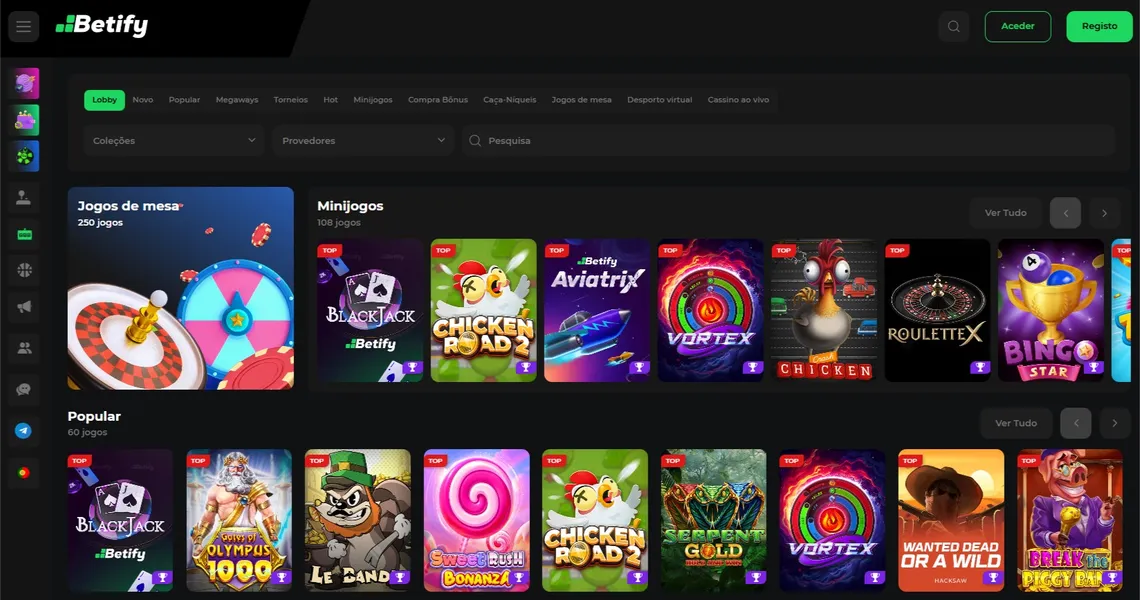Open the Jogos de mesa tab
This screenshot has width=1140, height=600.
click(x=581, y=100)
